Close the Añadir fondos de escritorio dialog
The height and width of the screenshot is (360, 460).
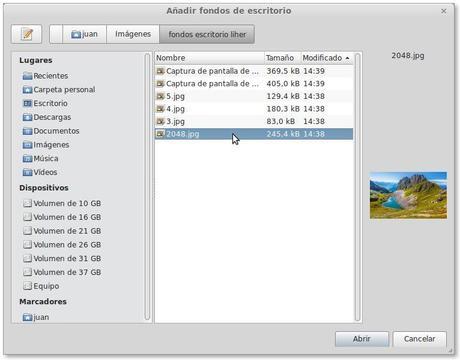pos(444,11)
